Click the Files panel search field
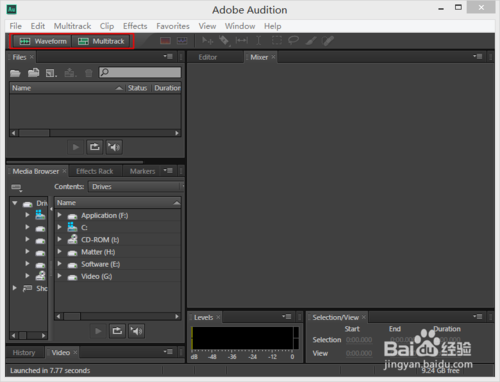Viewport: 500px width, 382px height. tap(140, 72)
